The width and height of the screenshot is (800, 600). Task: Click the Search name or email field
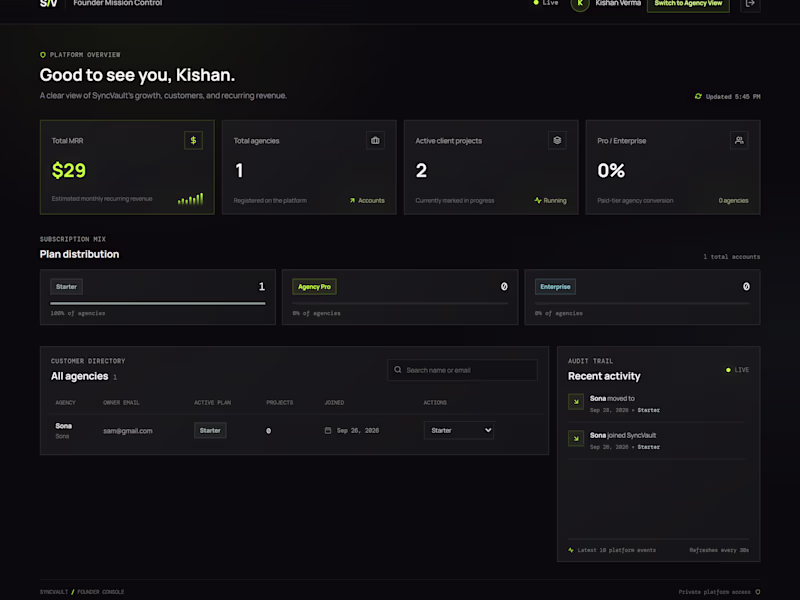pyautogui.click(x=462, y=370)
